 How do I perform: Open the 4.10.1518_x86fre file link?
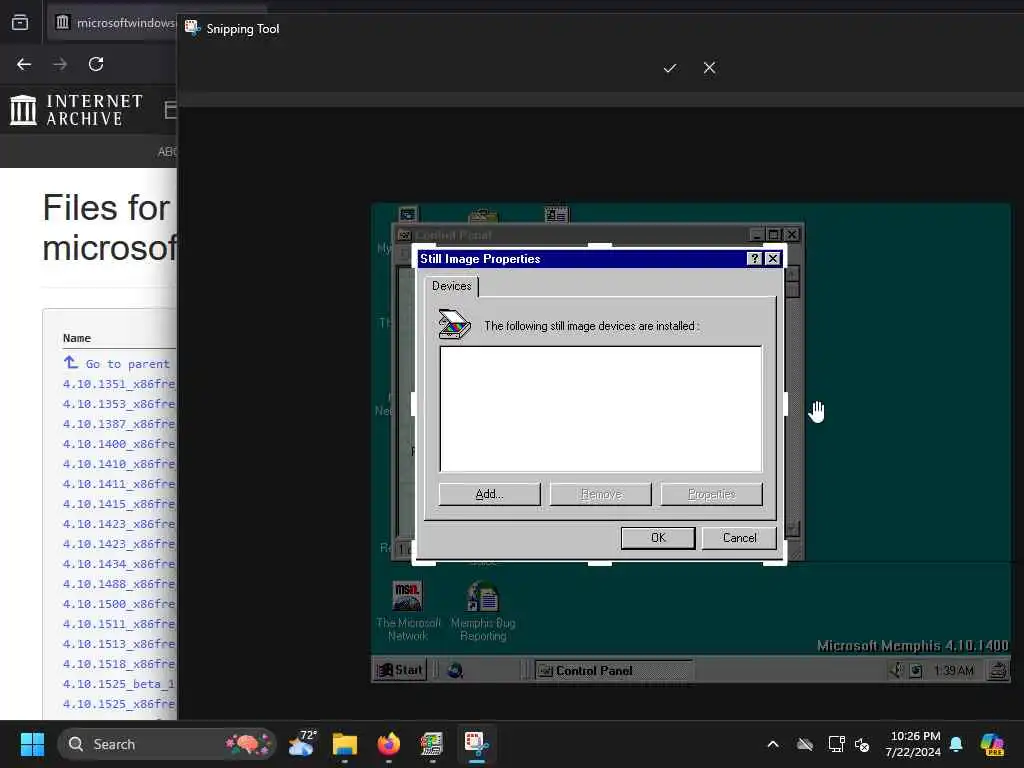tap(120, 664)
